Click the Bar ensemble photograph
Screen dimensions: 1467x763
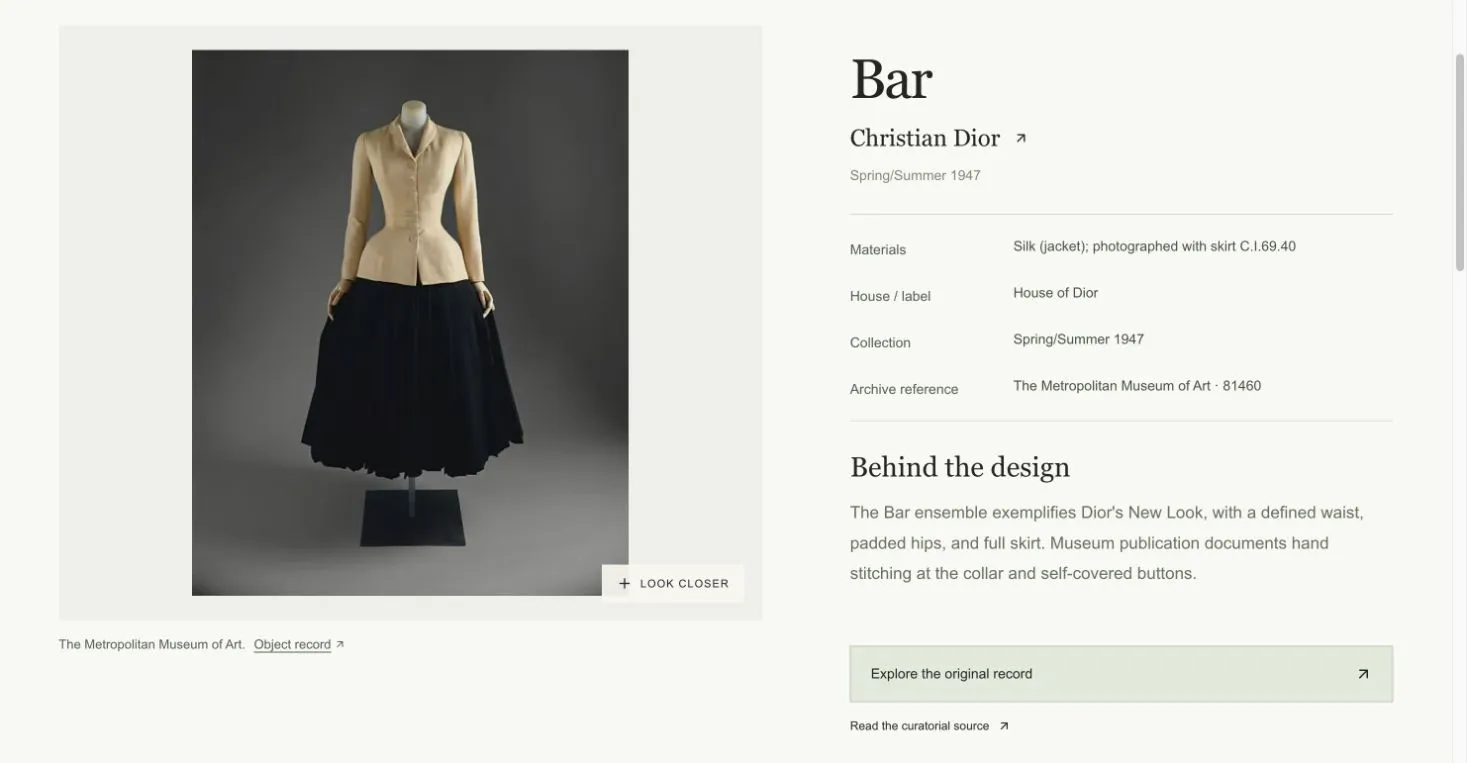(x=410, y=322)
